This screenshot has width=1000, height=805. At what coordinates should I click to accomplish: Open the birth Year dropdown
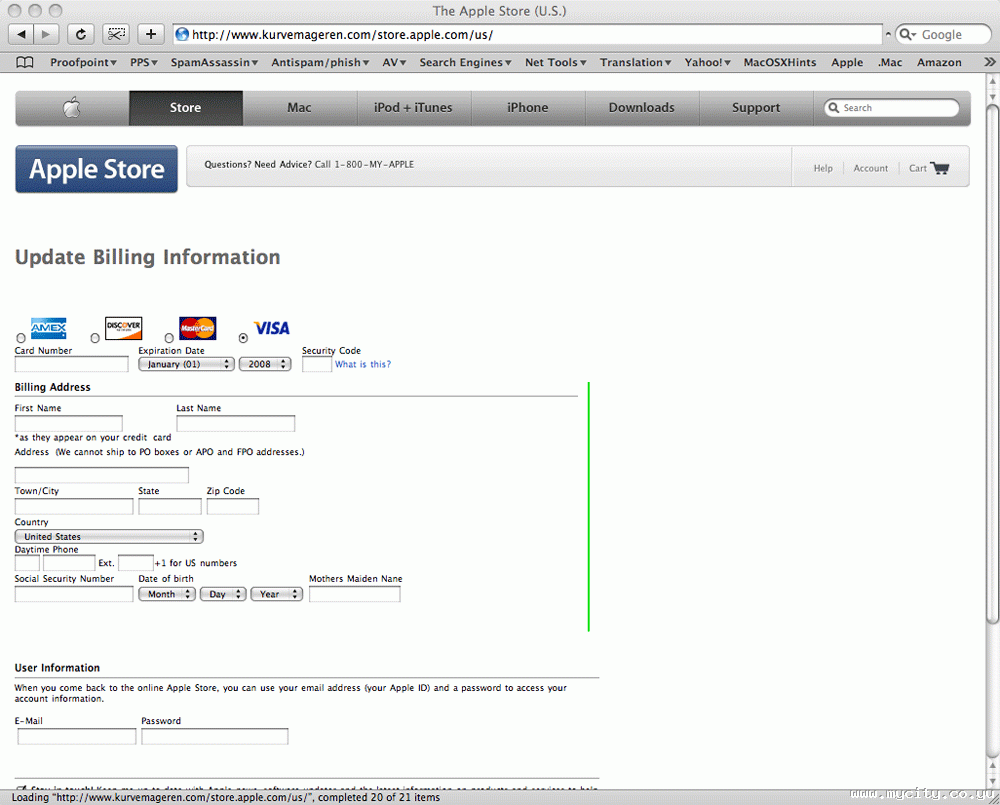pyautogui.click(x=276, y=594)
